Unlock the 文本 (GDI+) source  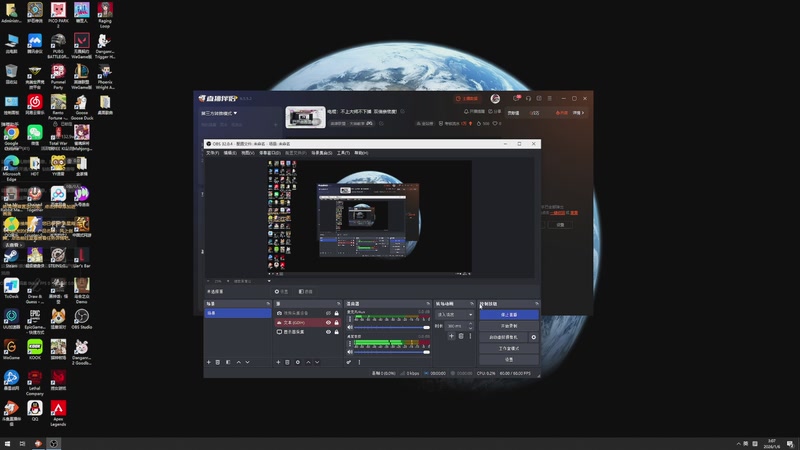click(336, 322)
